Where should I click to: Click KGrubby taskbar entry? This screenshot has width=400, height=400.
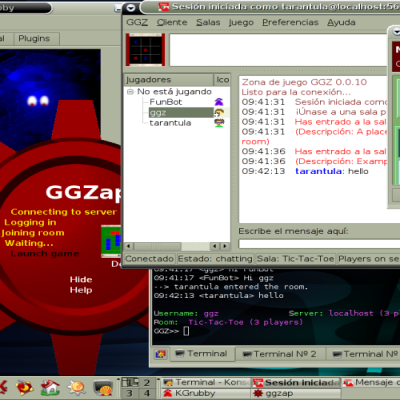click(x=206, y=393)
